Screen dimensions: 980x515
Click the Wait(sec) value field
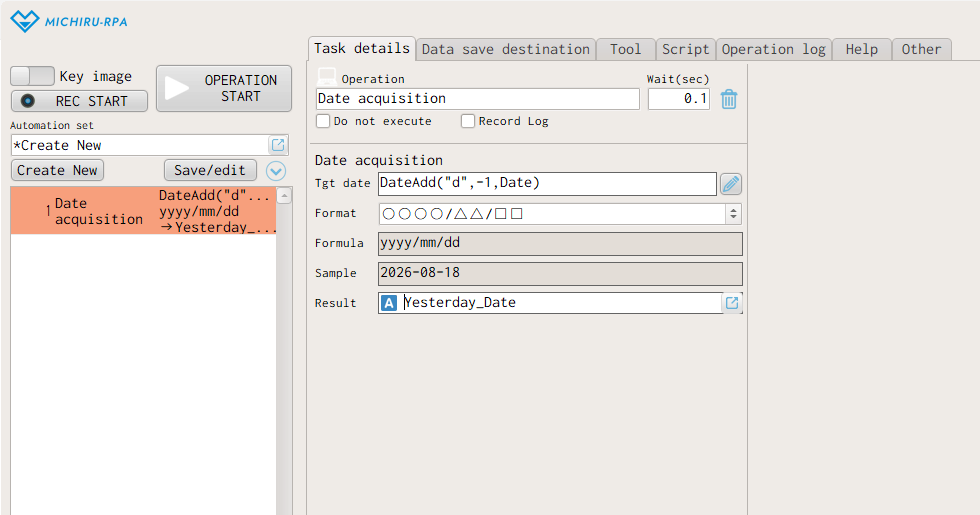coord(679,99)
